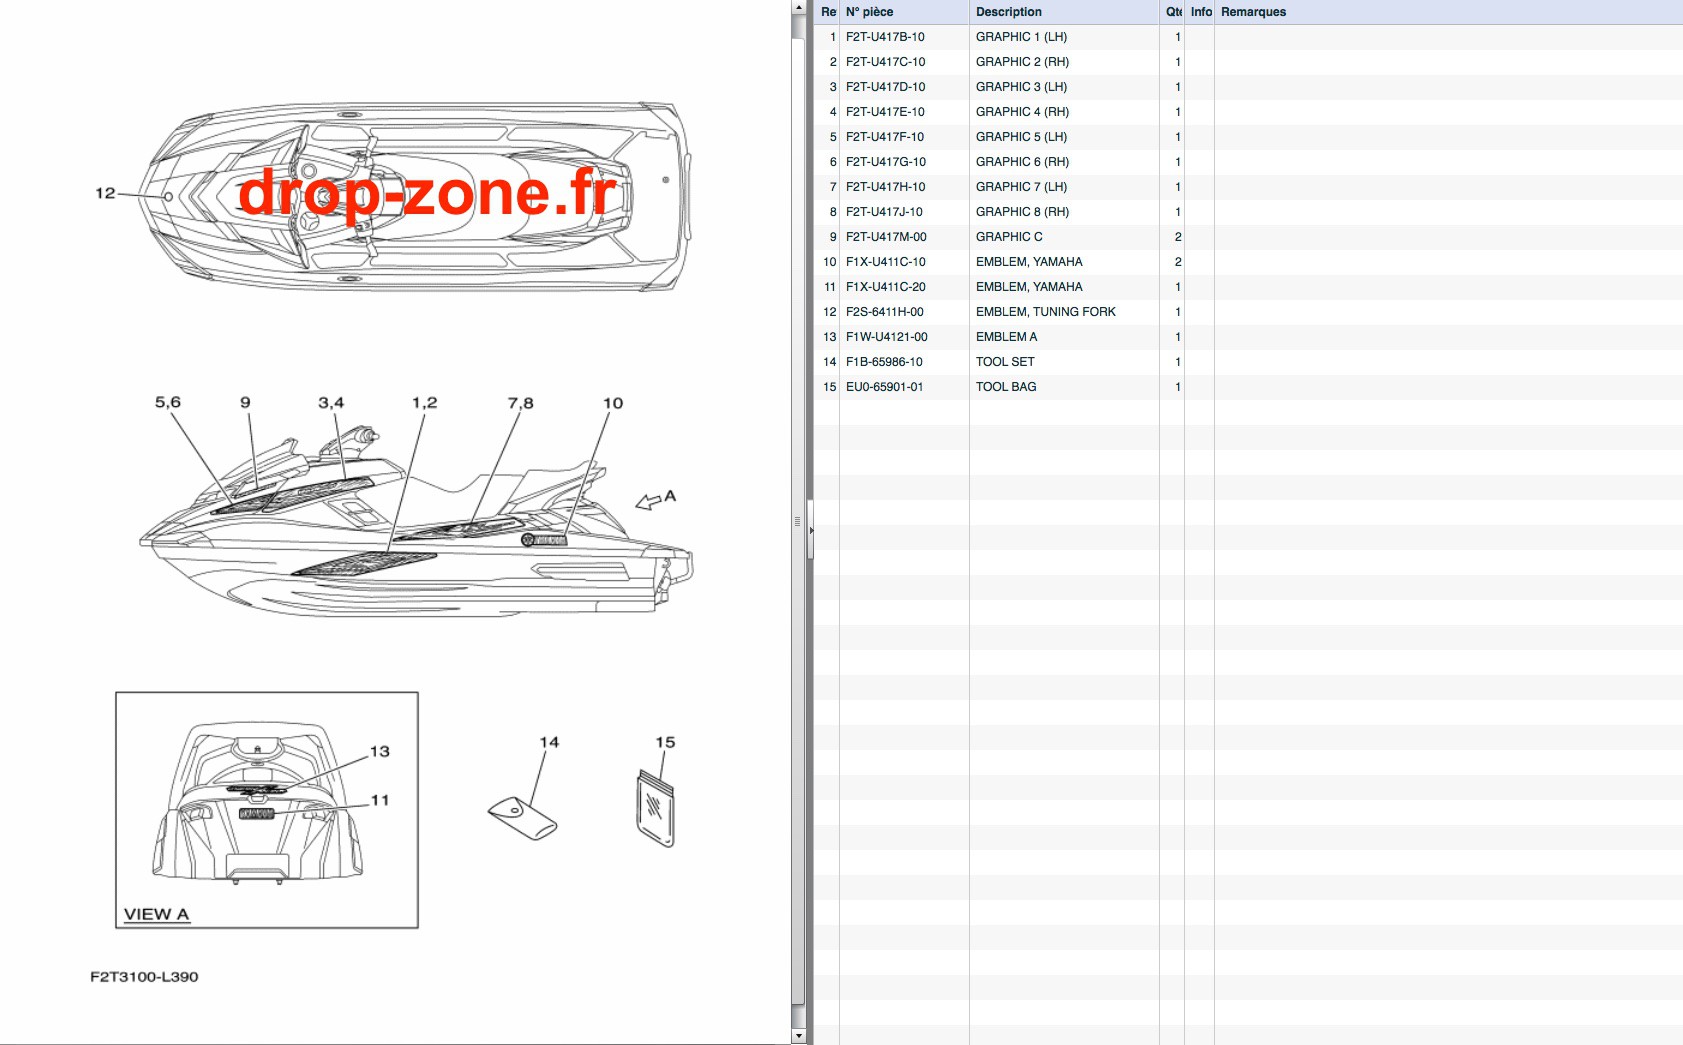Select part number F2T-U417G-10
Screen dimensions: 1683x1045
[885, 162]
